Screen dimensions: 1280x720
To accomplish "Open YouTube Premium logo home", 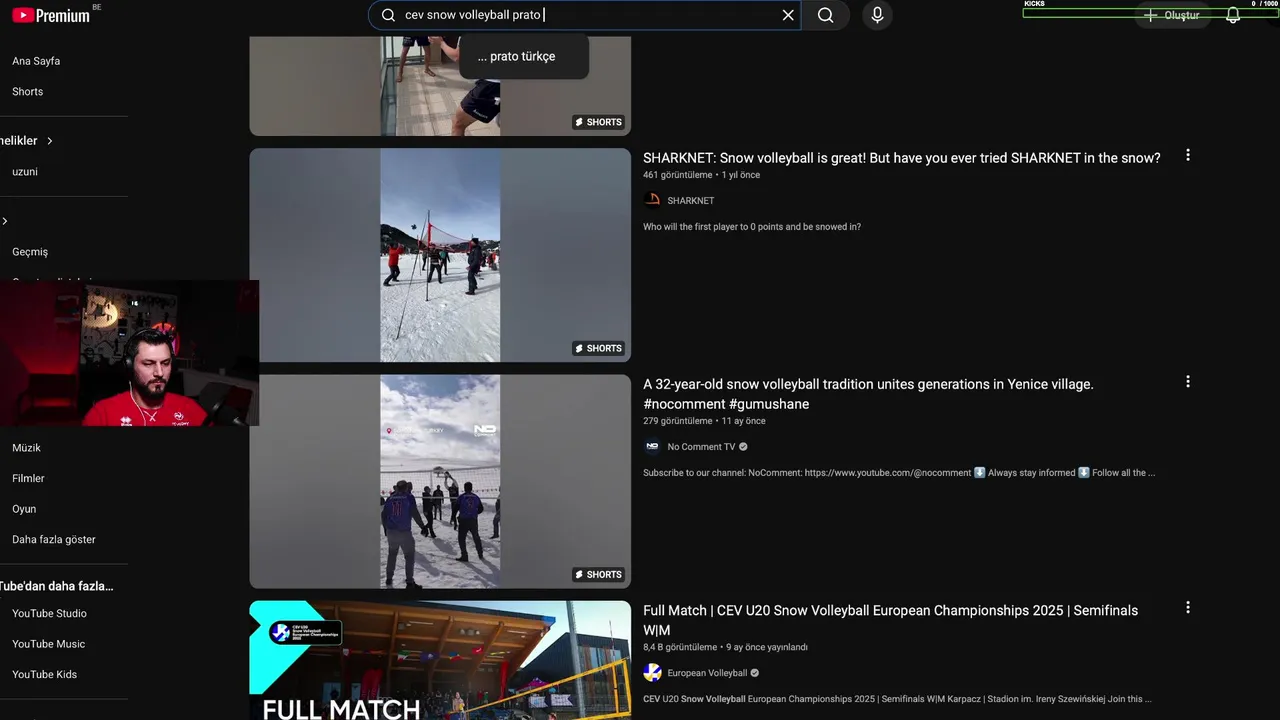I will coord(50,15).
